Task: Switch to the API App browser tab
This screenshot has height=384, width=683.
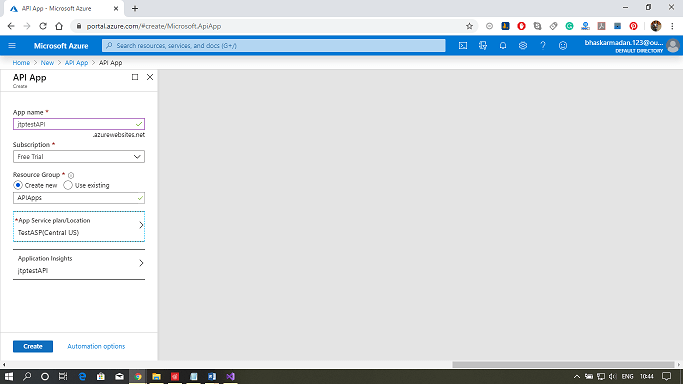Action: 65,8
